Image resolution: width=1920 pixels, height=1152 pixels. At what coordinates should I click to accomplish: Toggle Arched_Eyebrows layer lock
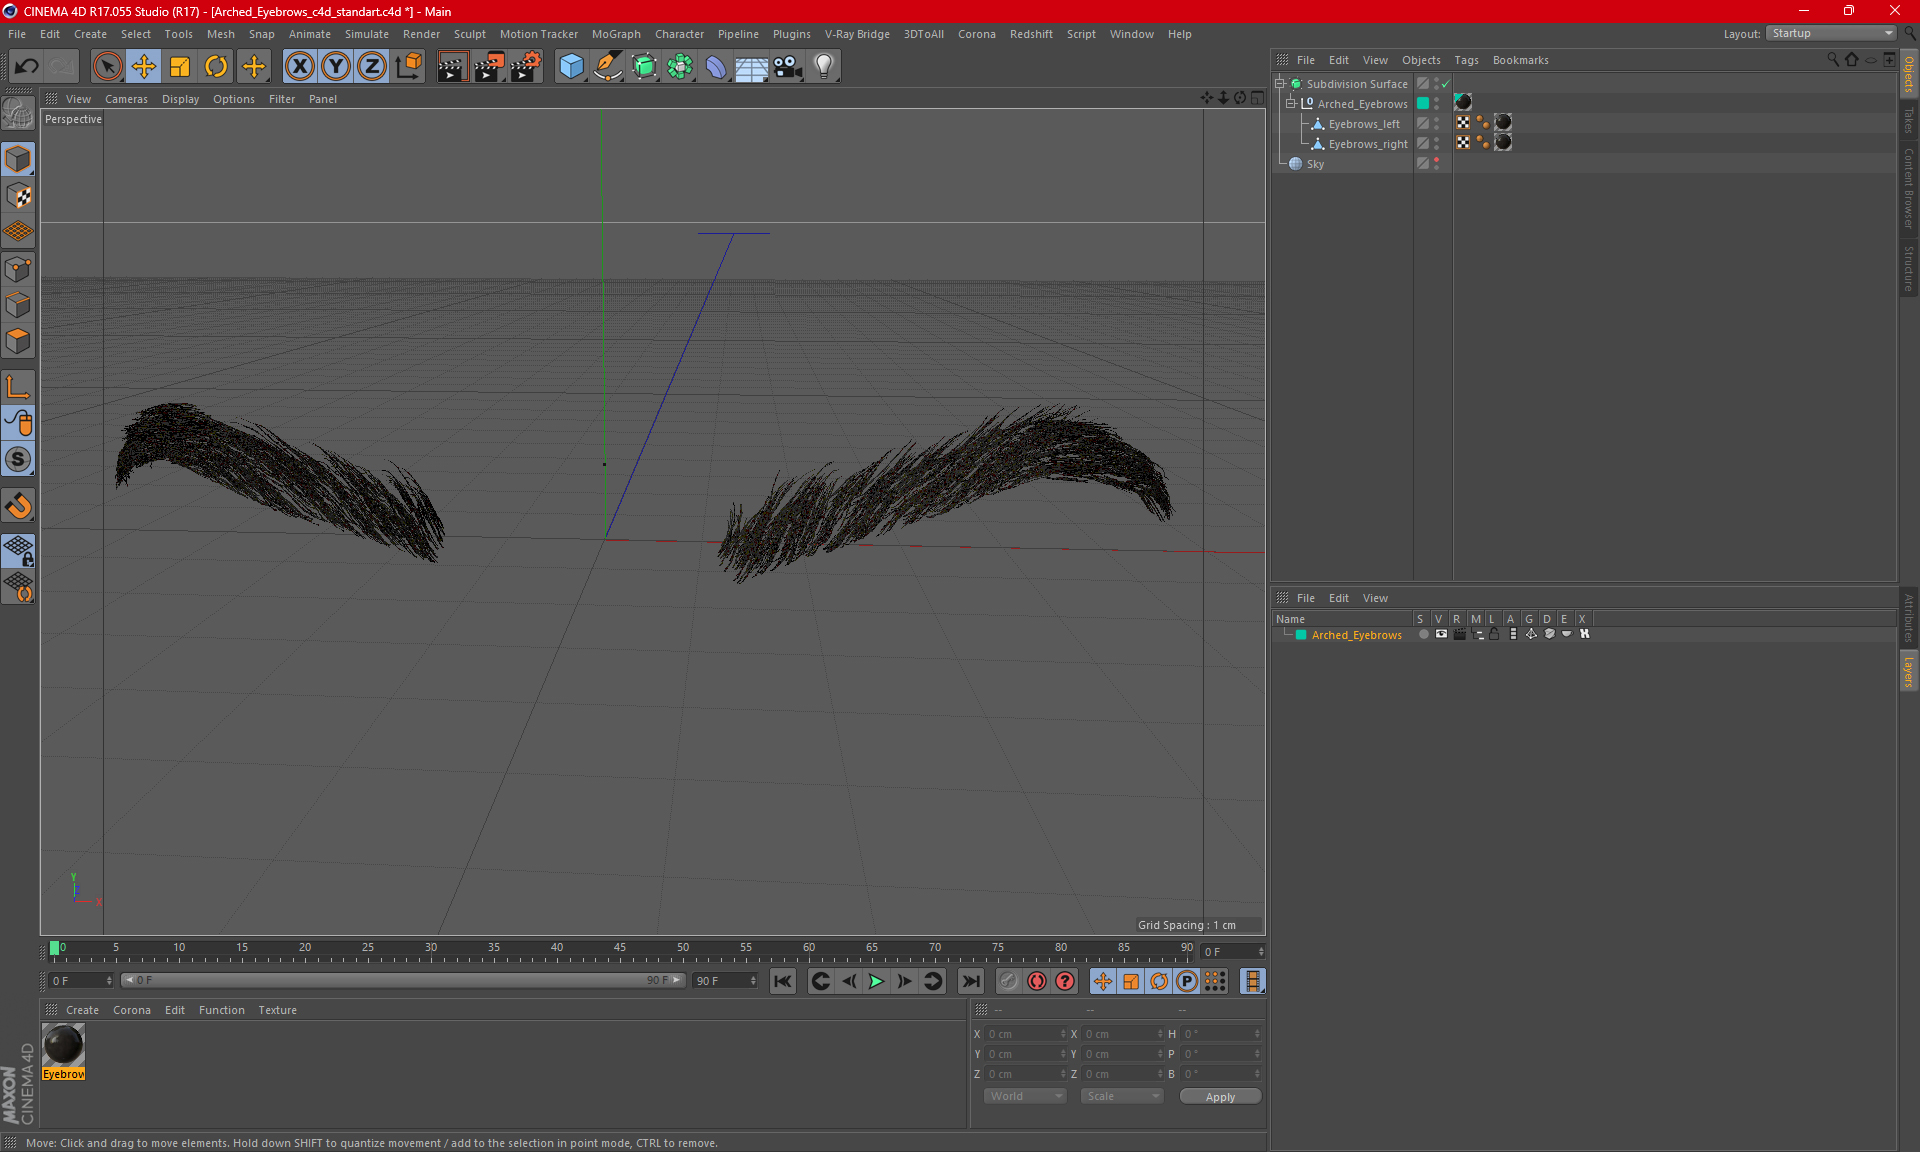1494,634
